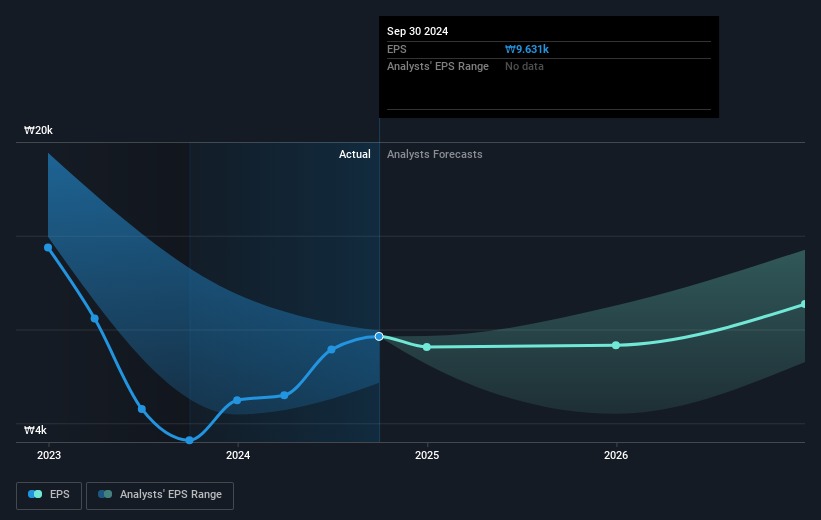Image resolution: width=821 pixels, height=520 pixels.
Task: Toggle the Analysts' EPS Range legend
Action: click(x=160, y=495)
